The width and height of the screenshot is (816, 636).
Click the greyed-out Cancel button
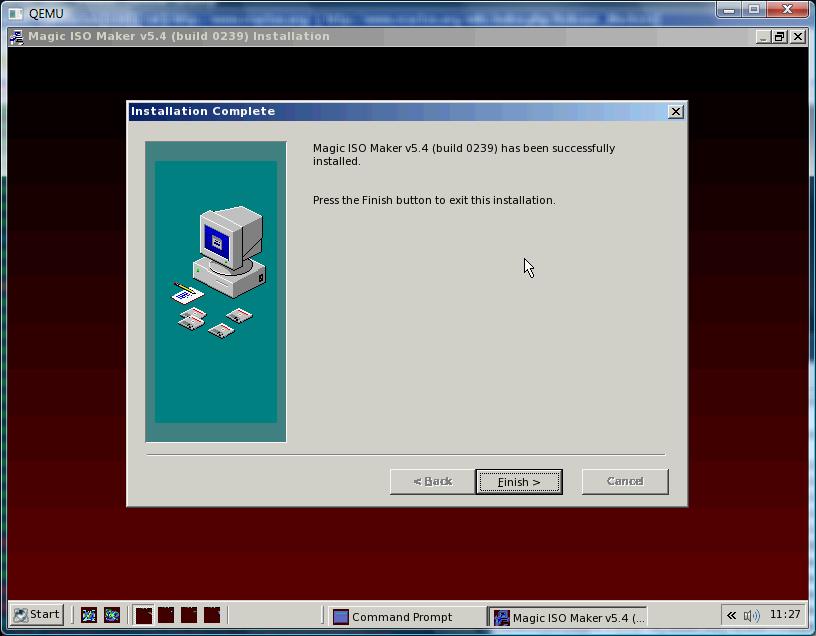coord(625,481)
